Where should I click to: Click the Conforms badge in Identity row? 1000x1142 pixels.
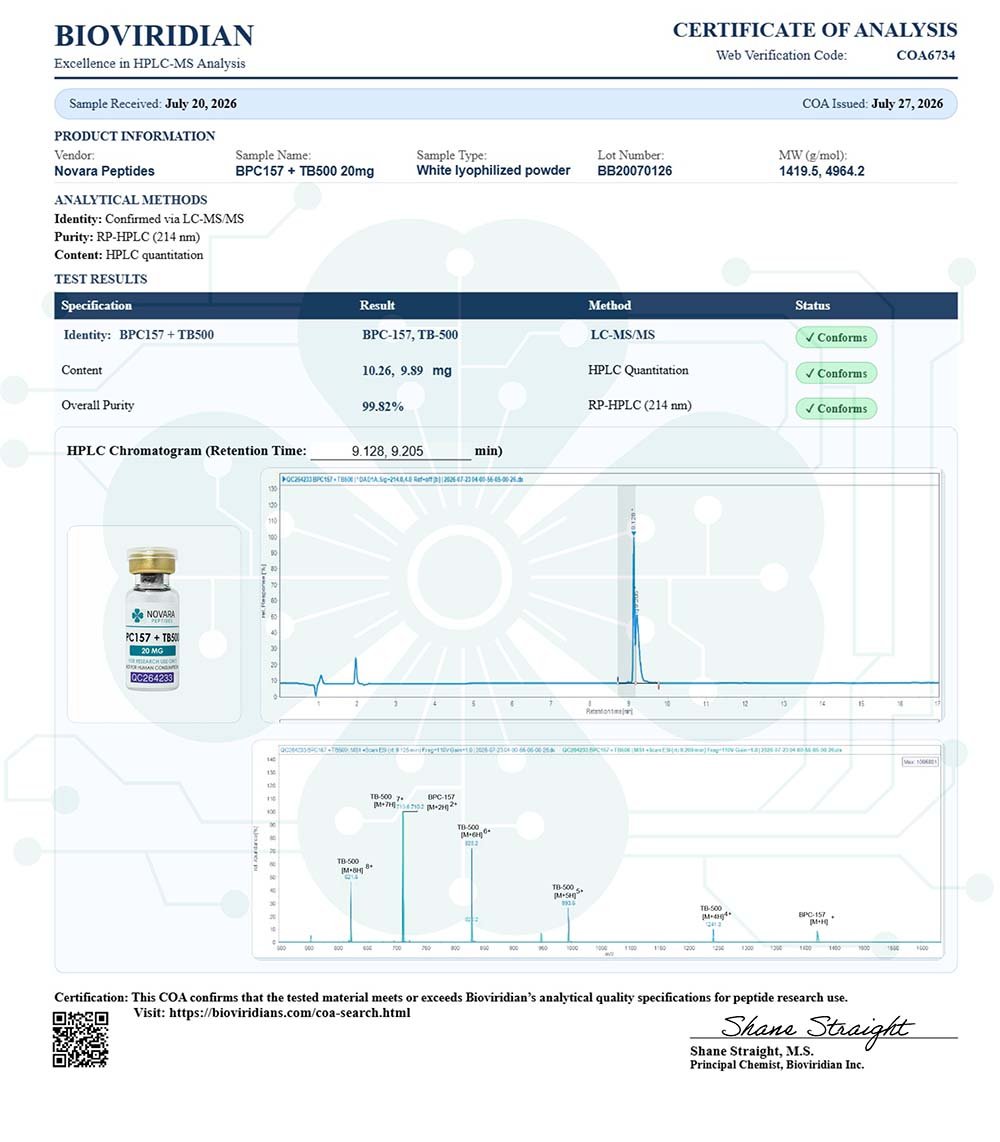[x=836, y=337]
